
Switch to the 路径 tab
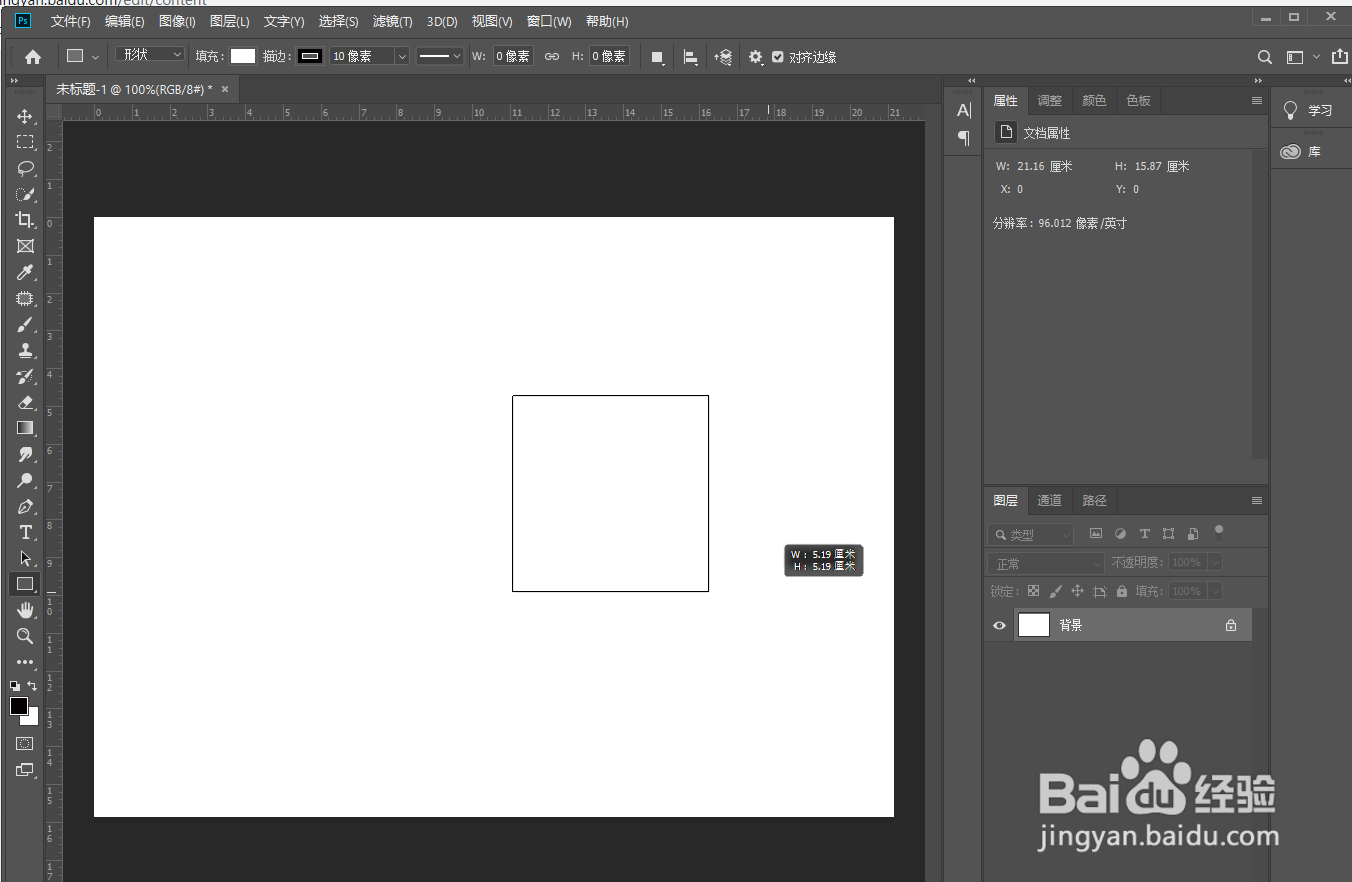tap(1094, 501)
